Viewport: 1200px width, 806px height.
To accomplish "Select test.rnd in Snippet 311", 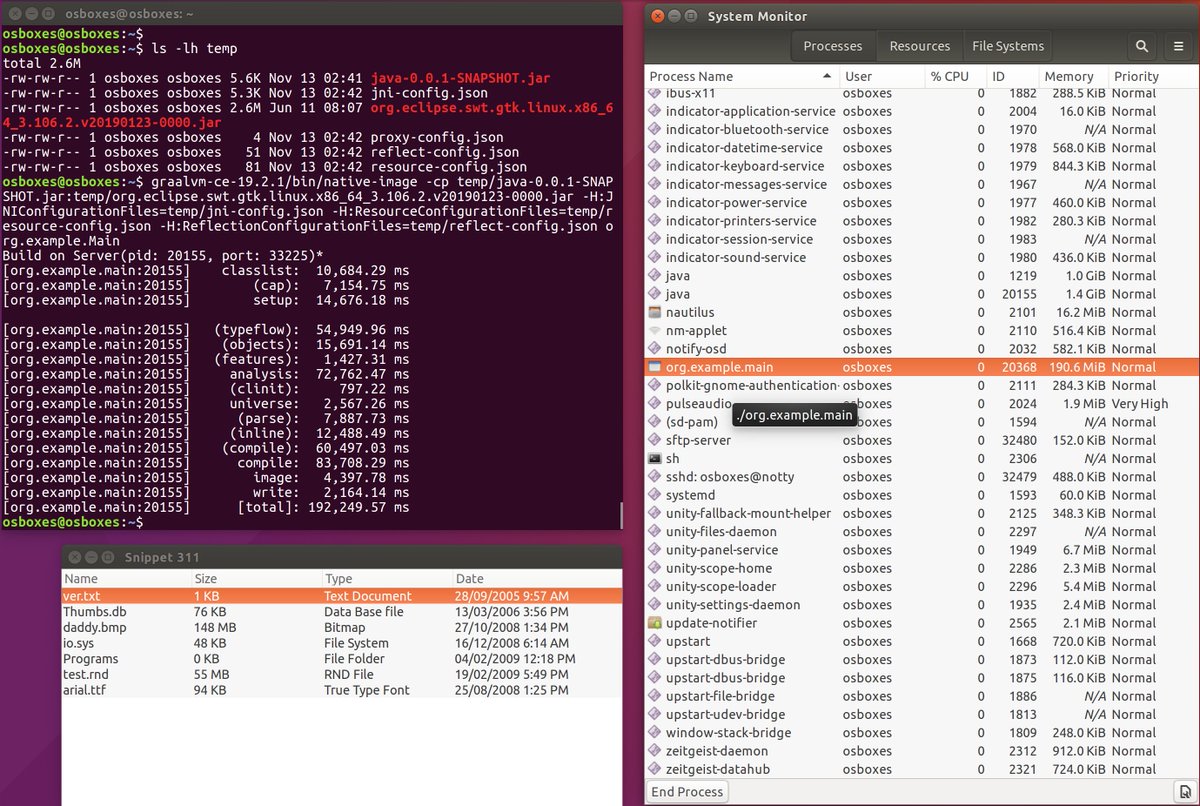I will pos(341,675).
